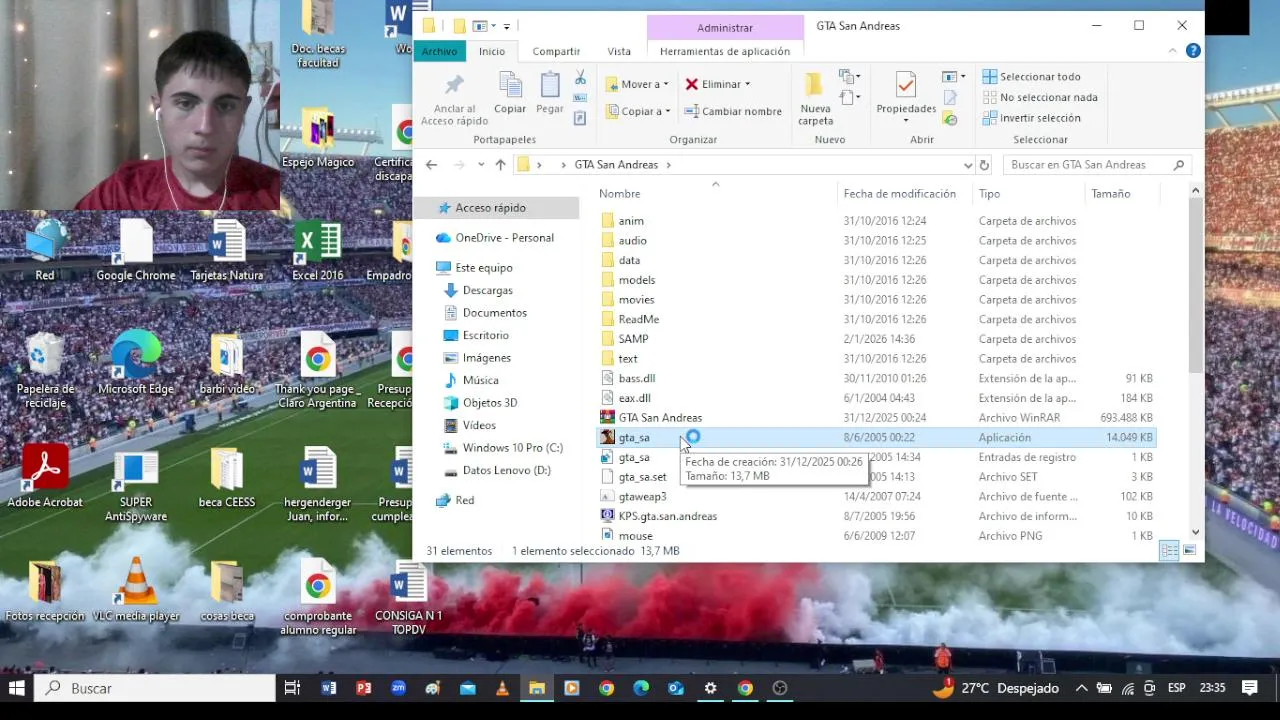This screenshot has width=1280, height=720.
Task: Show hidden system tray icons chevron
Action: [x=1081, y=688]
